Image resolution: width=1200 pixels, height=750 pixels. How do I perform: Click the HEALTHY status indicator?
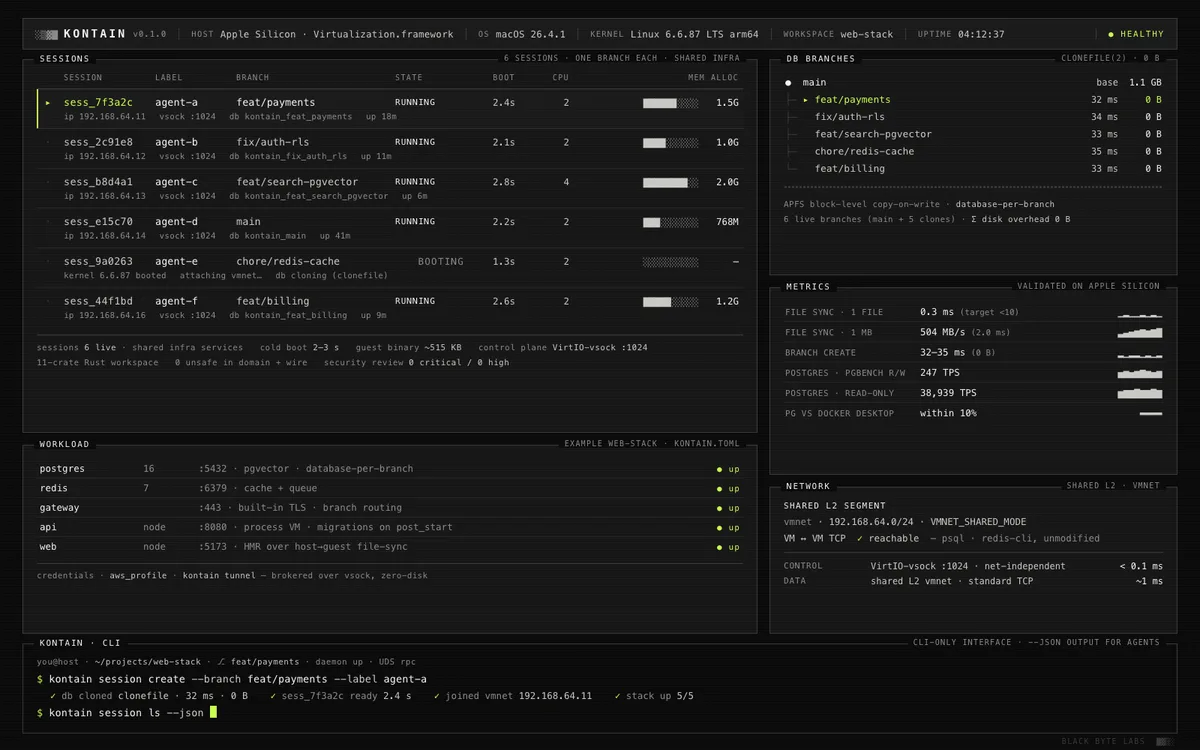pyautogui.click(x=1136, y=34)
